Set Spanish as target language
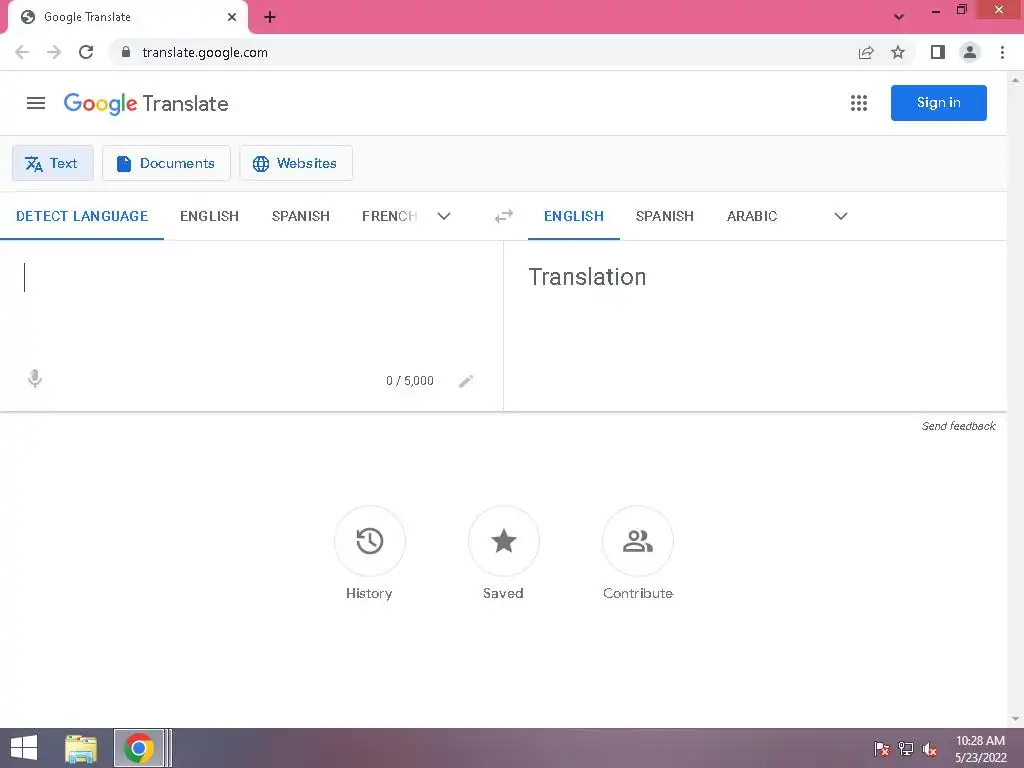The width and height of the screenshot is (1024, 768). pyautogui.click(x=665, y=216)
